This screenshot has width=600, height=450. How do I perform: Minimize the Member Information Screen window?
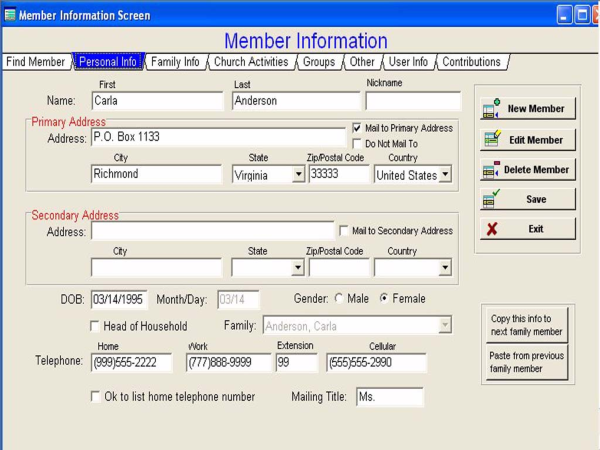[564, 15]
